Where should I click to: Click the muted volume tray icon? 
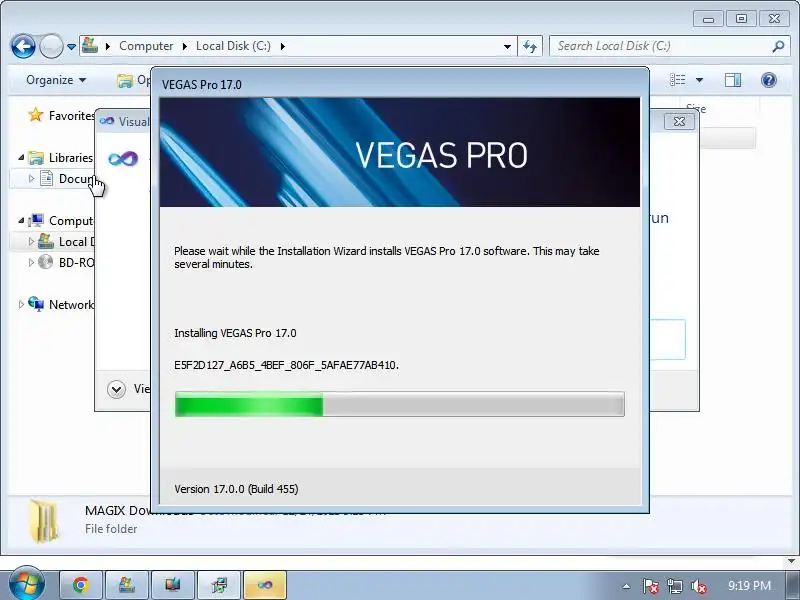click(698, 587)
